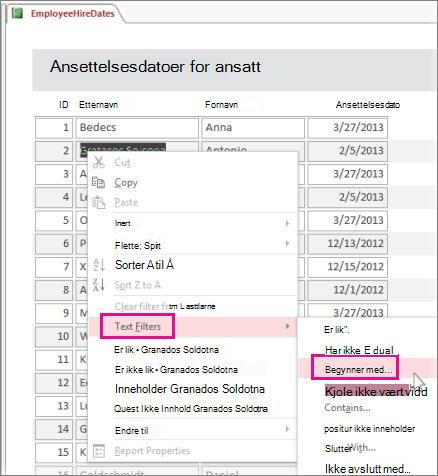
Task: Click the ID column header
Action: pyautogui.click(x=63, y=105)
